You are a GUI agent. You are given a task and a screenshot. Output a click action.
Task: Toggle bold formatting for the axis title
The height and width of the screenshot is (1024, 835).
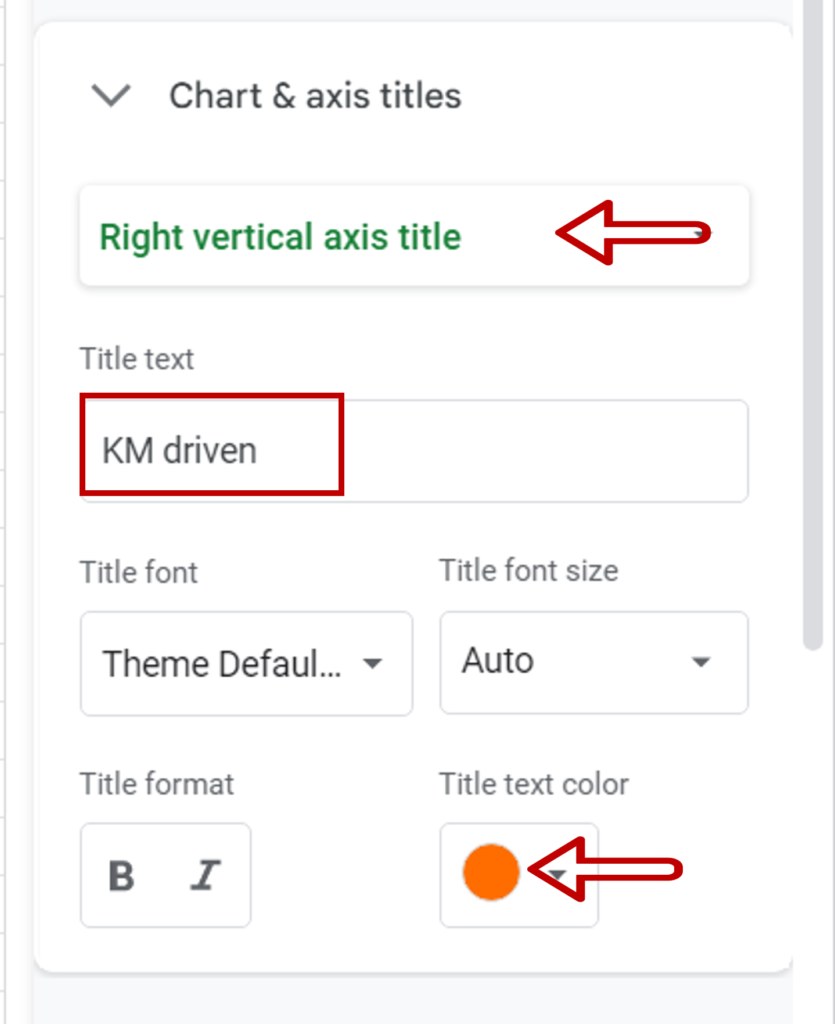tap(120, 876)
